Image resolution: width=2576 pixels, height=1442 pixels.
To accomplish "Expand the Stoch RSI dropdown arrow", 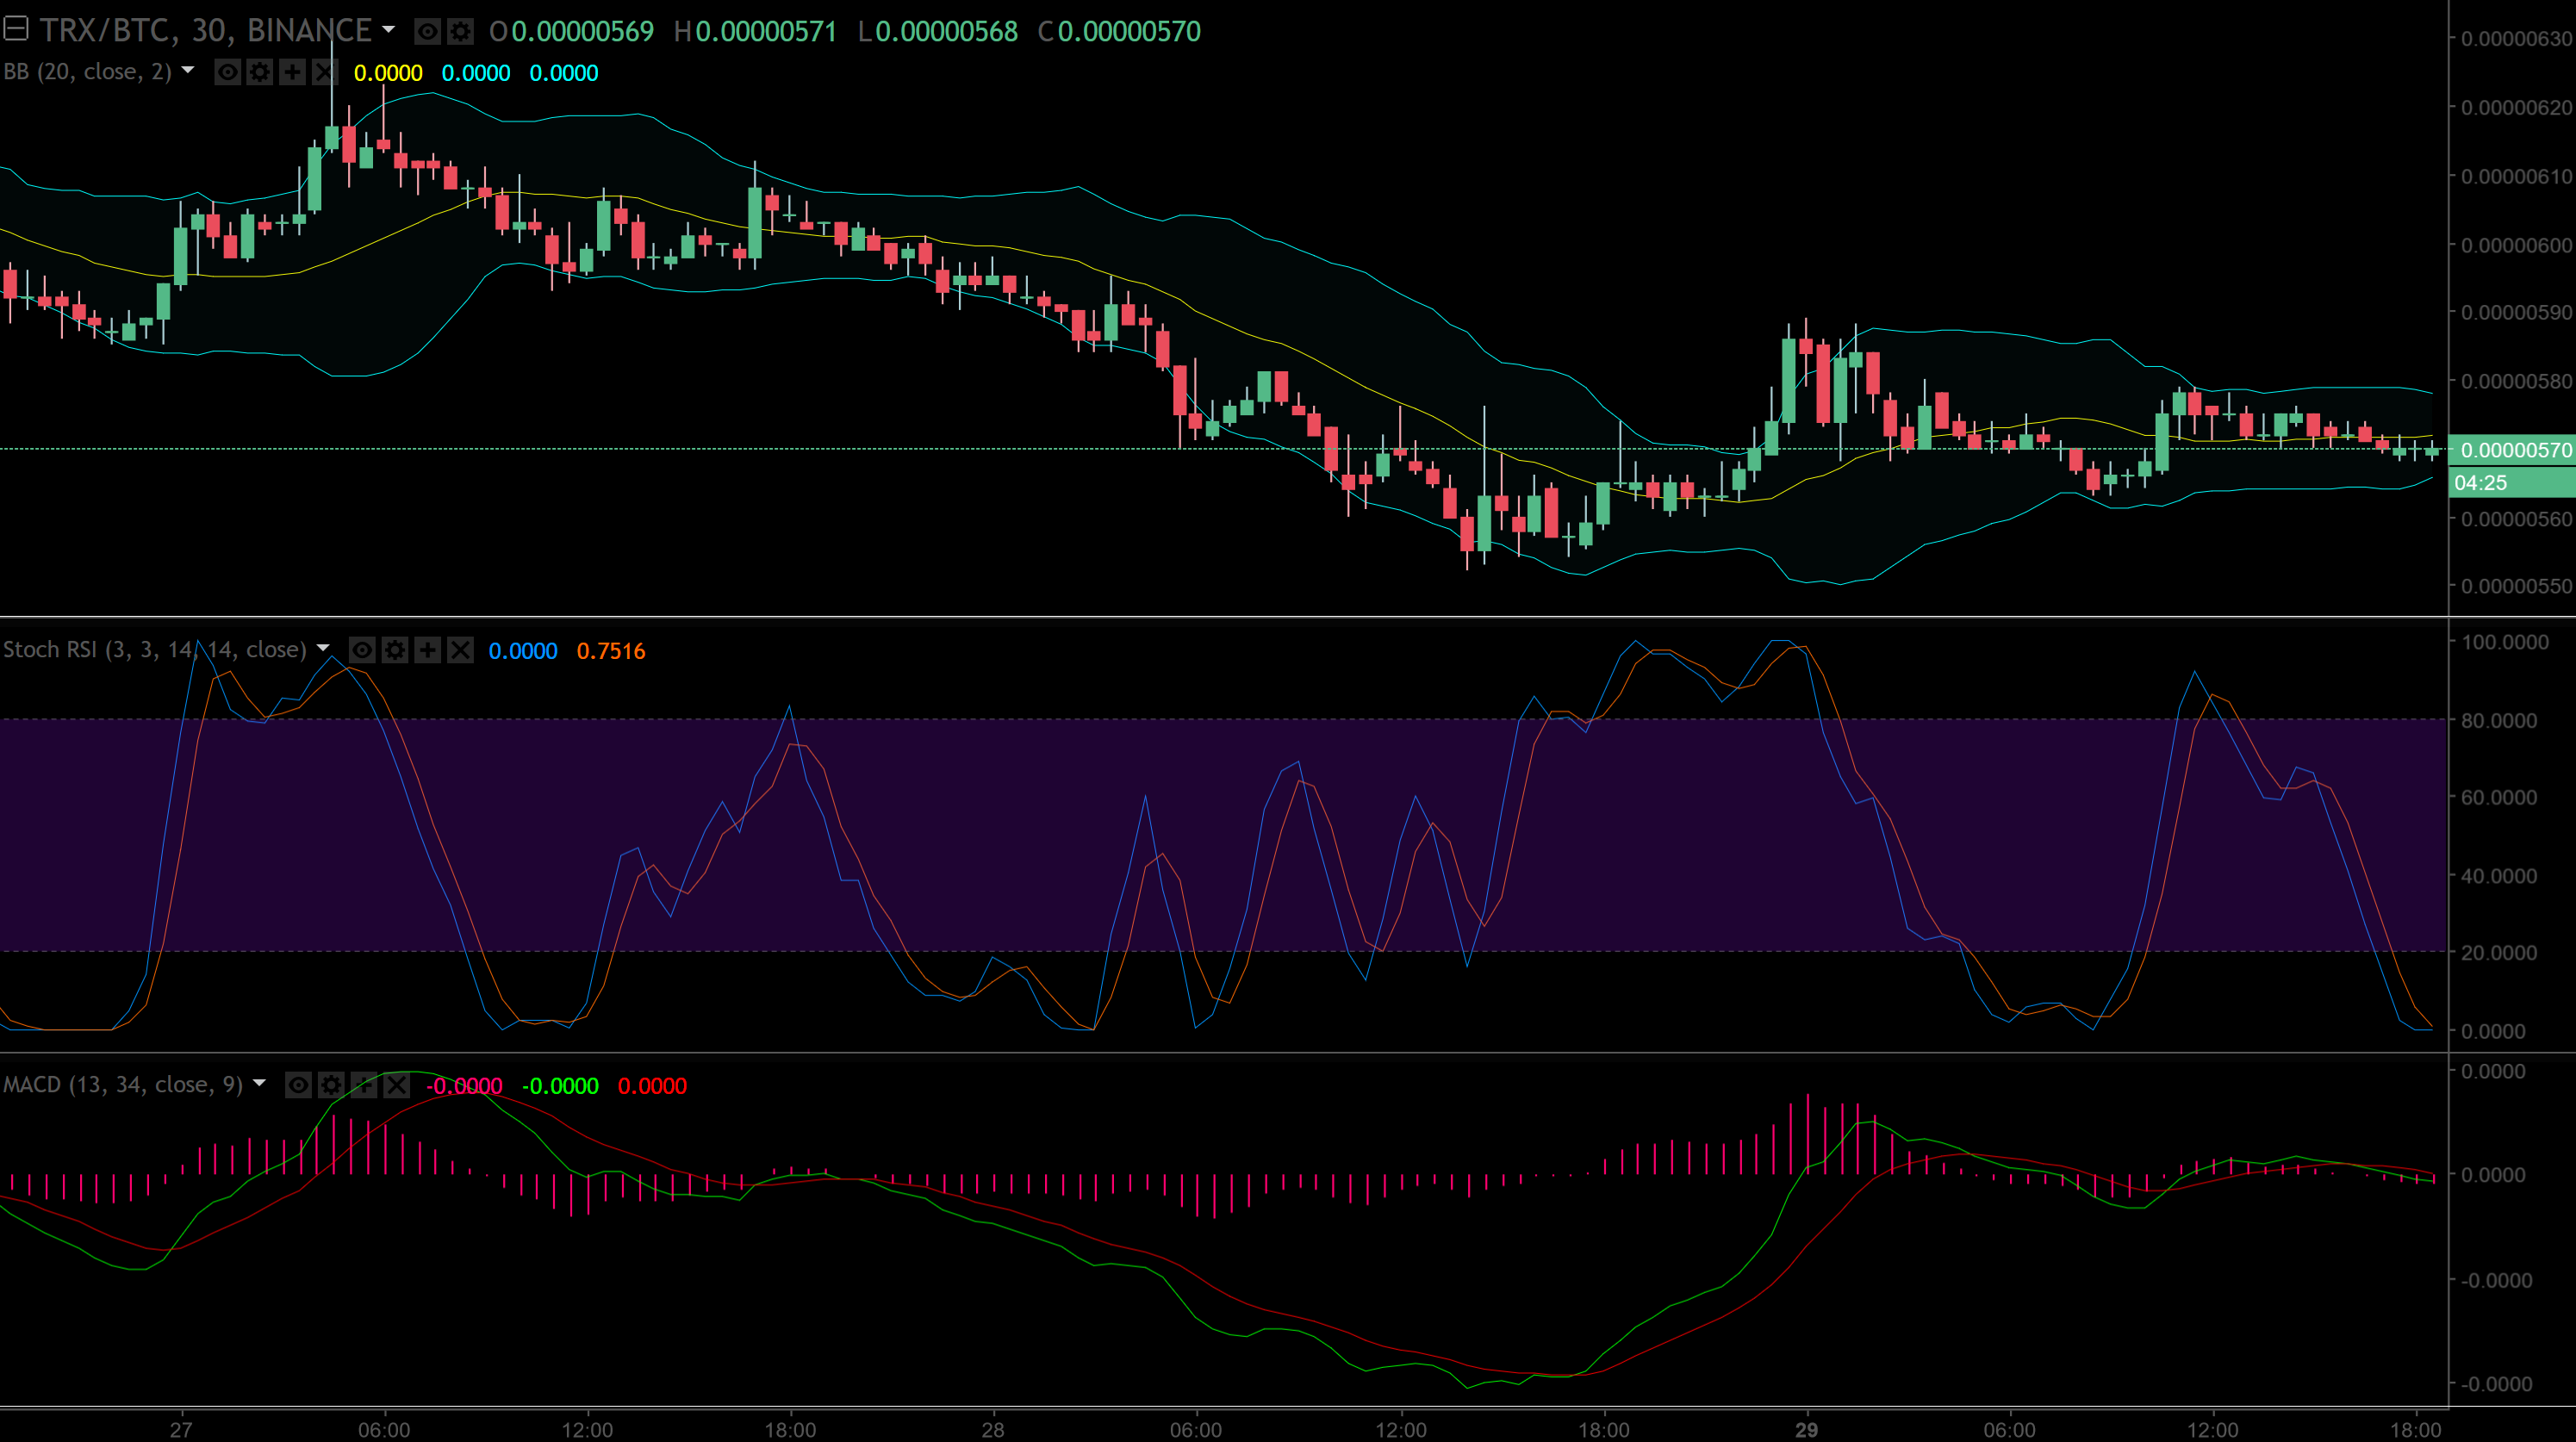I will click(x=323, y=648).
